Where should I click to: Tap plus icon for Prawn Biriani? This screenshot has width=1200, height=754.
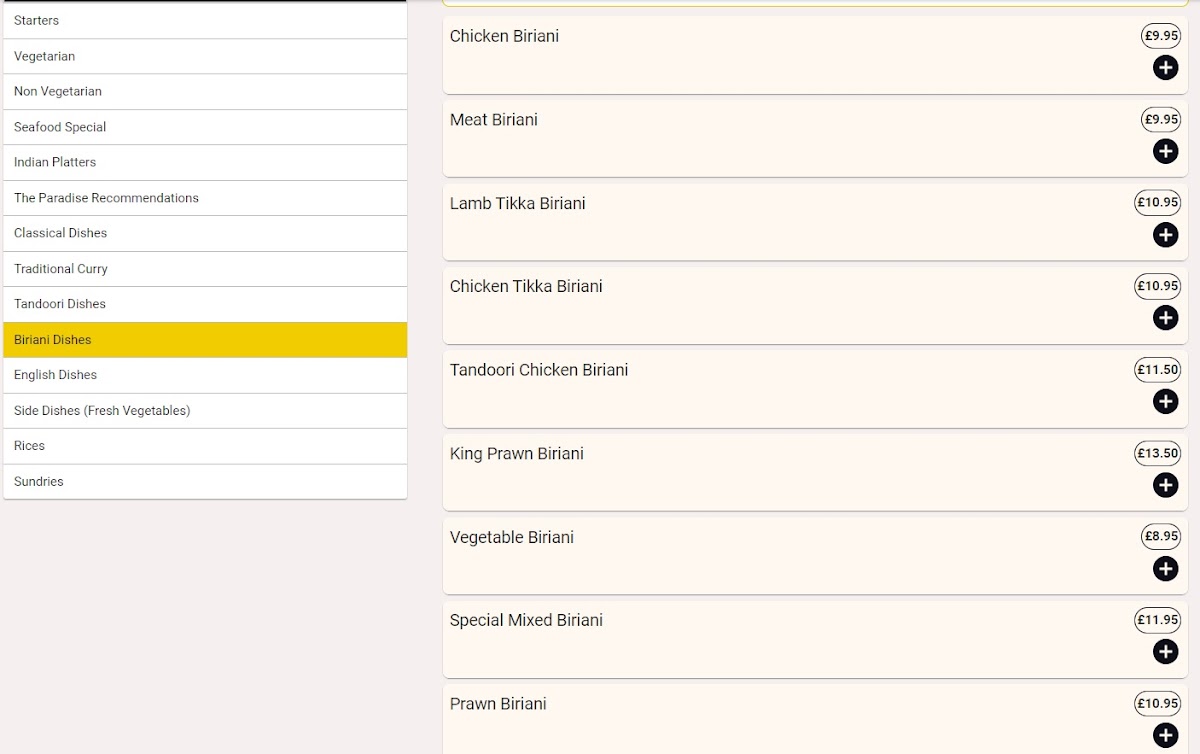(1165, 736)
